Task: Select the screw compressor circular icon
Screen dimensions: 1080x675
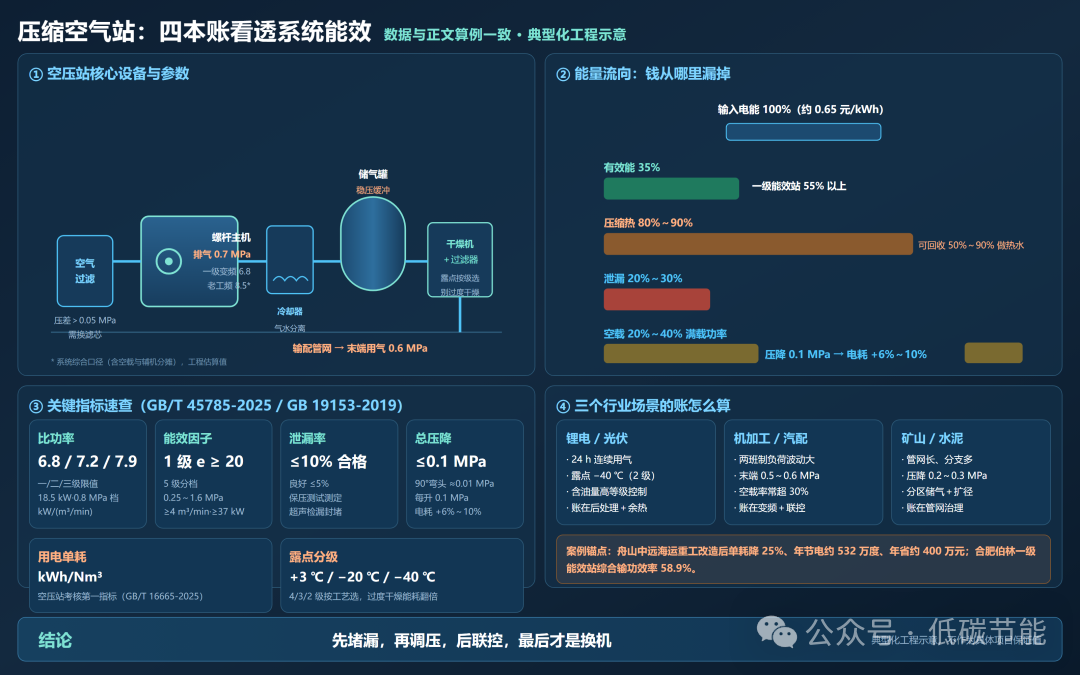Action: [x=169, y=261]
